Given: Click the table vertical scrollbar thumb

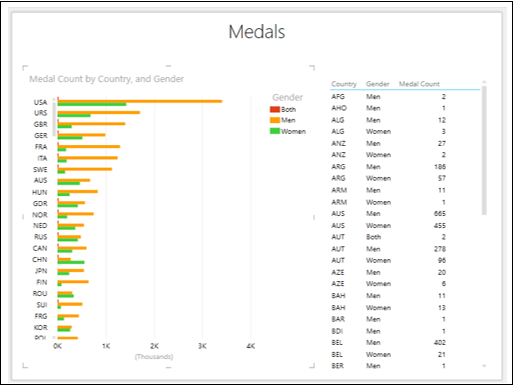Looking at the screenshot, I should [484, 150].
